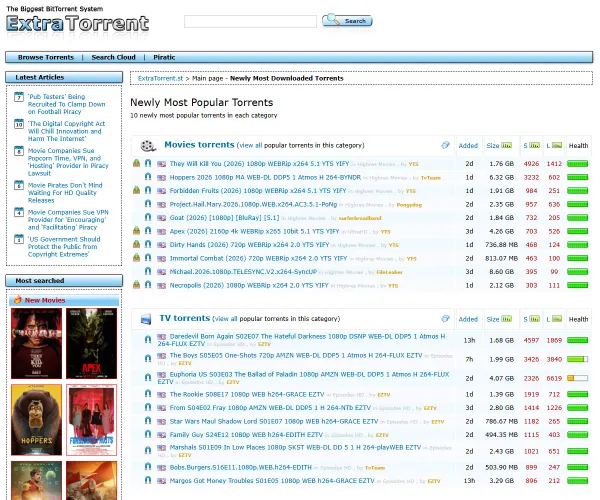Click the L leechers sort icon in TV header

click(x=557, y=319)
